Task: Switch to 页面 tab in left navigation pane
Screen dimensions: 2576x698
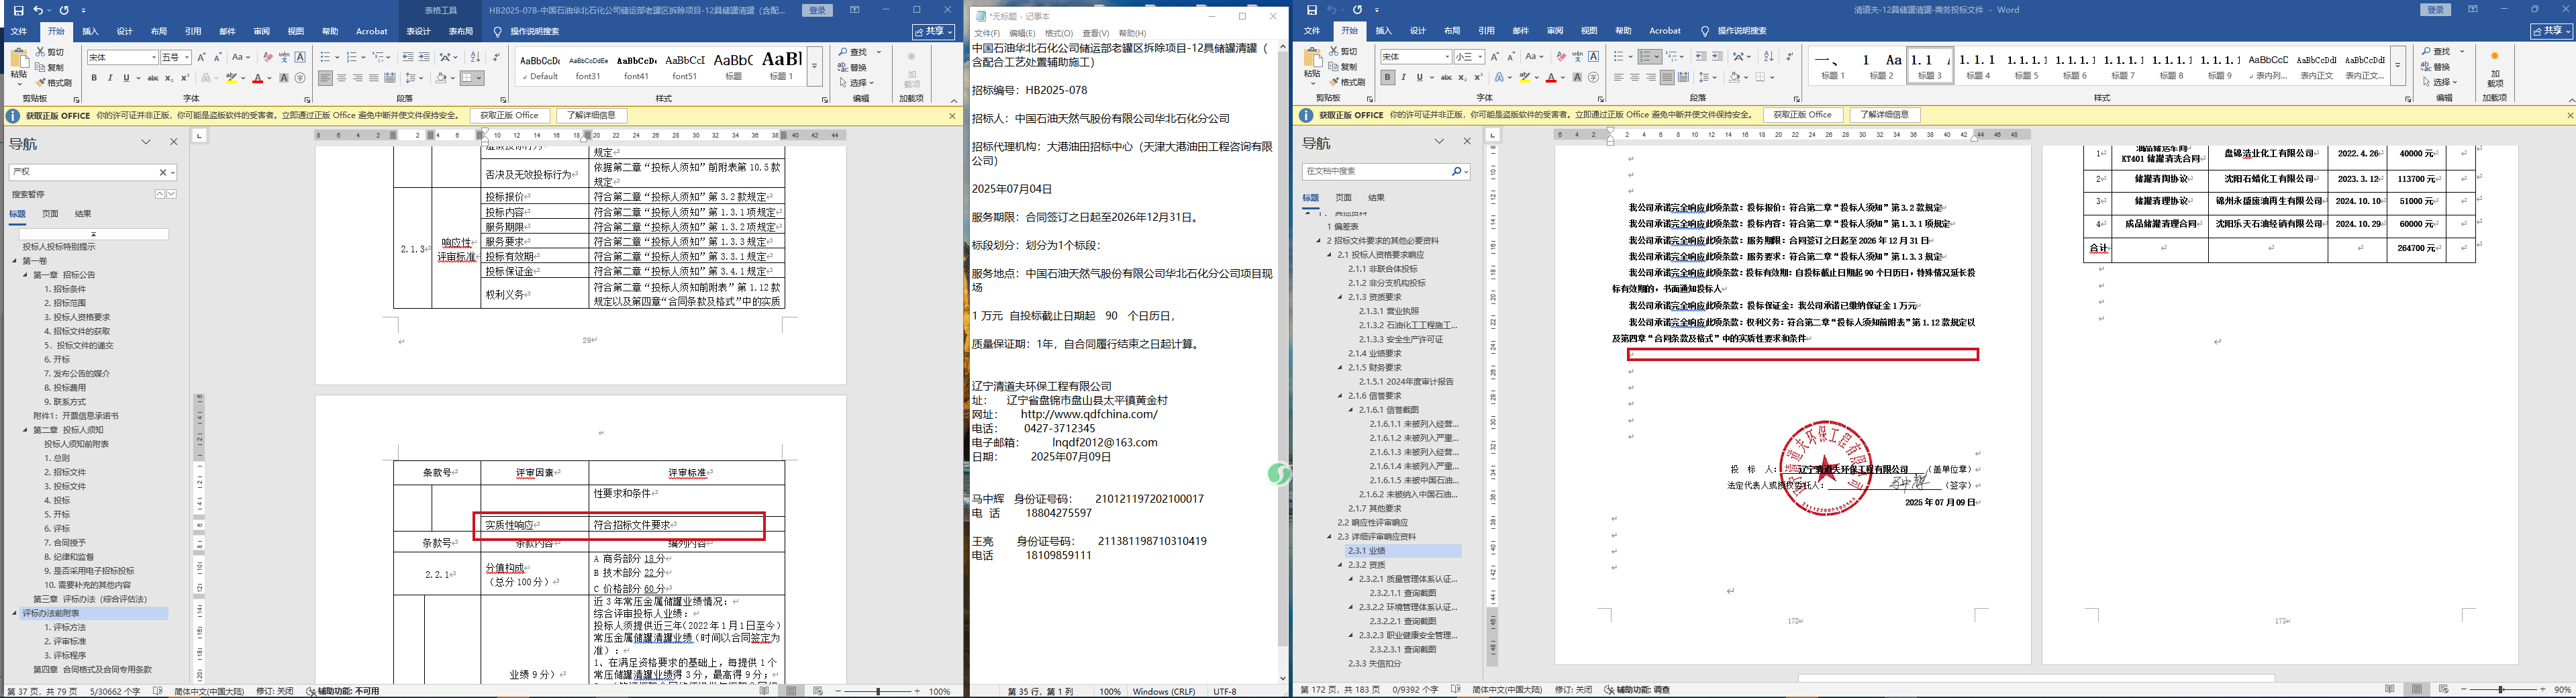Action: (x=50, y=214)
